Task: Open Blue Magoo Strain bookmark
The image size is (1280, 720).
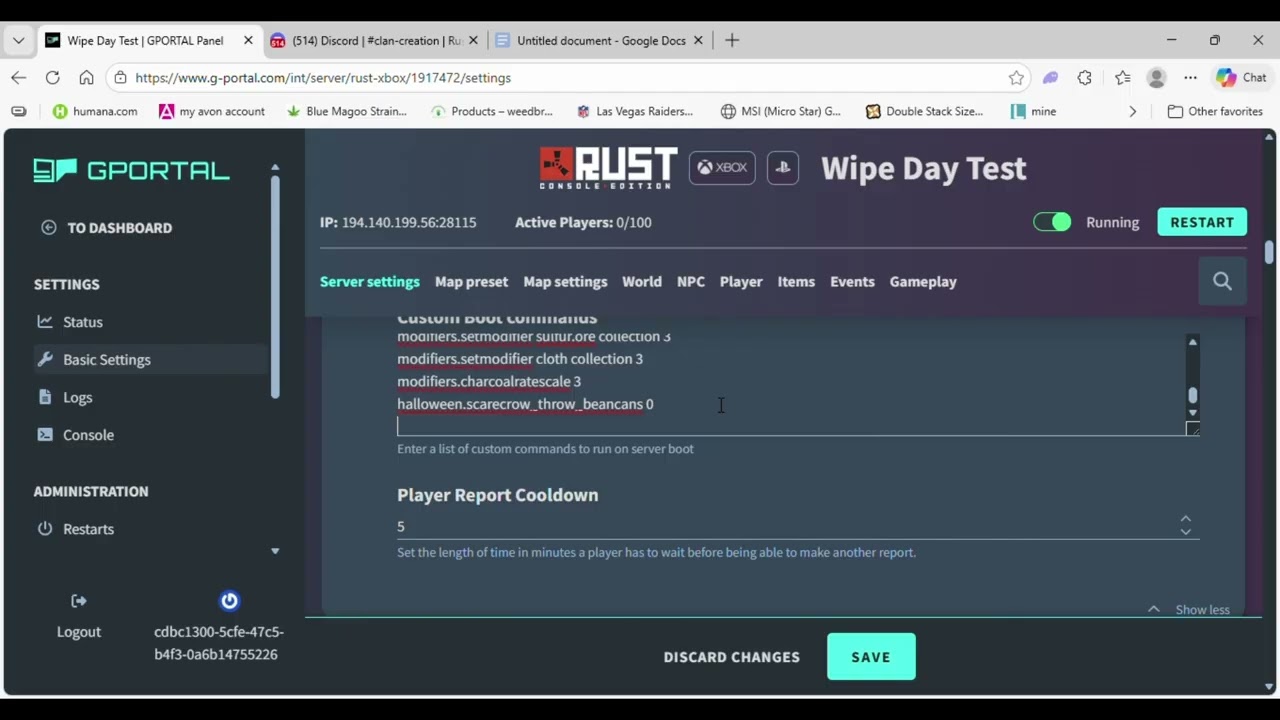Action: tap(346, 112)
